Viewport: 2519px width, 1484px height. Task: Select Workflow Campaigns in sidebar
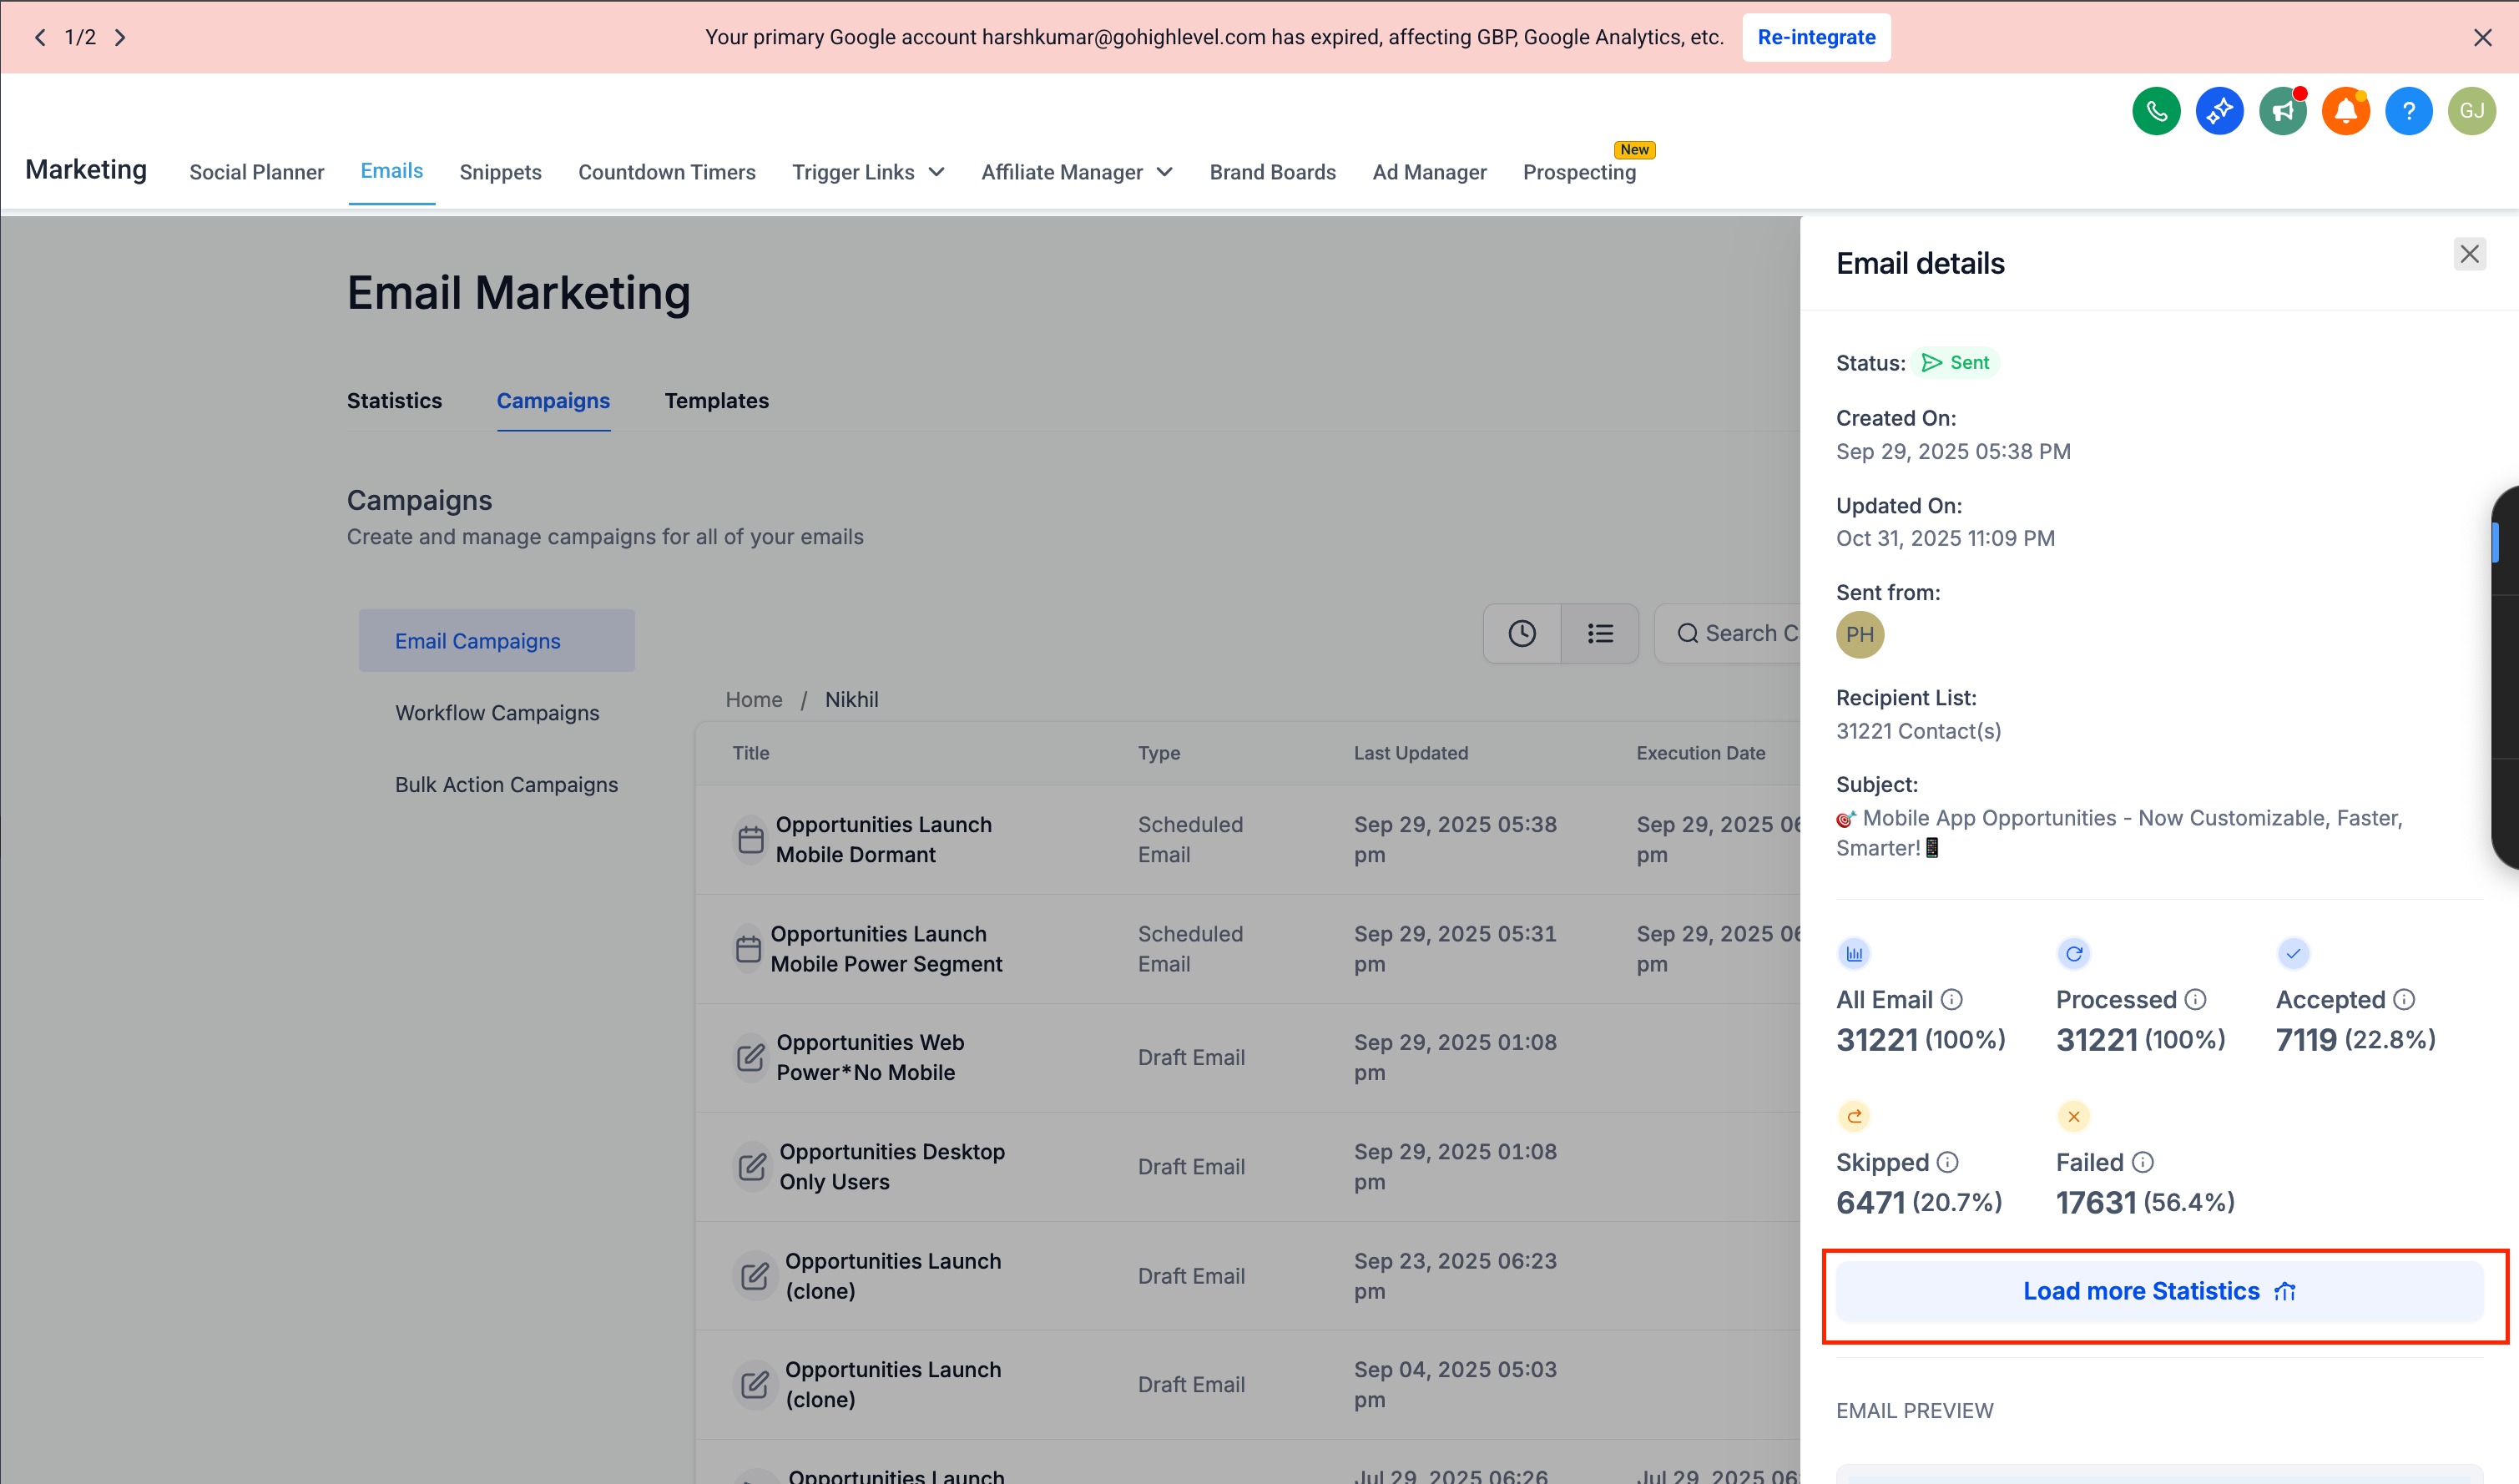pos(497,713)
